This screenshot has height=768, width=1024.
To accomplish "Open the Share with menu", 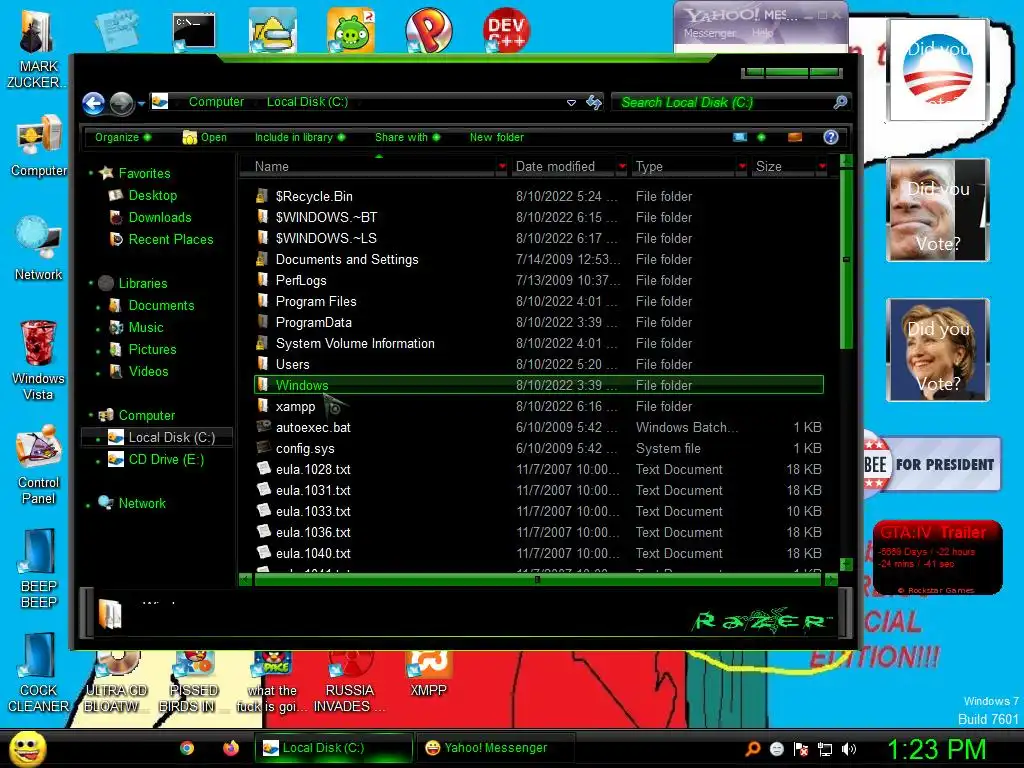I will 408,137.
